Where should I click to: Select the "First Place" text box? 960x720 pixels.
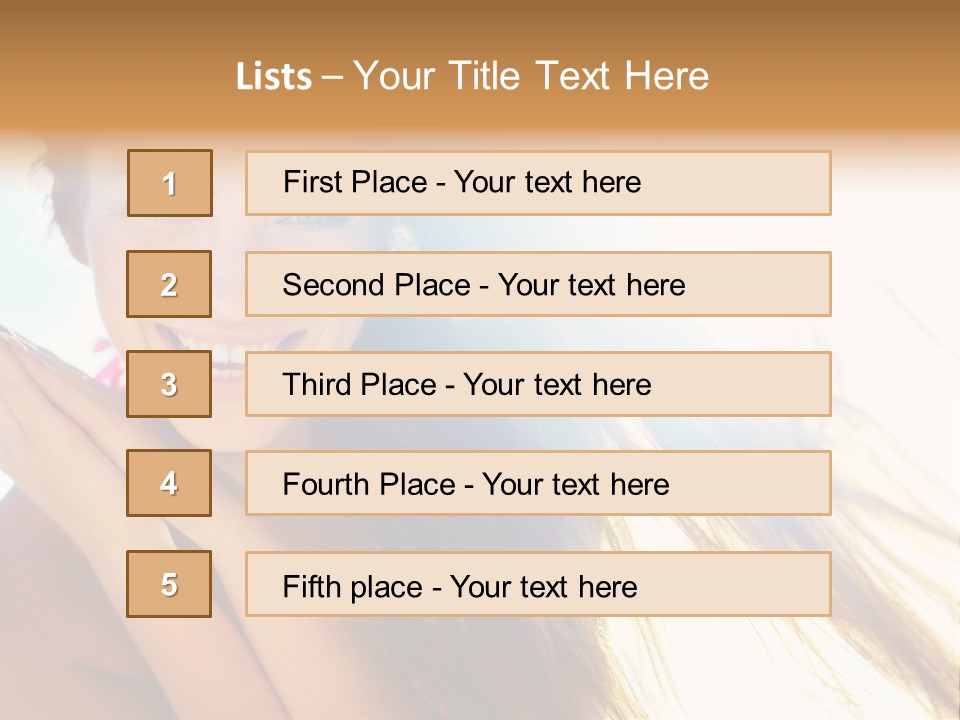point(538,183)
